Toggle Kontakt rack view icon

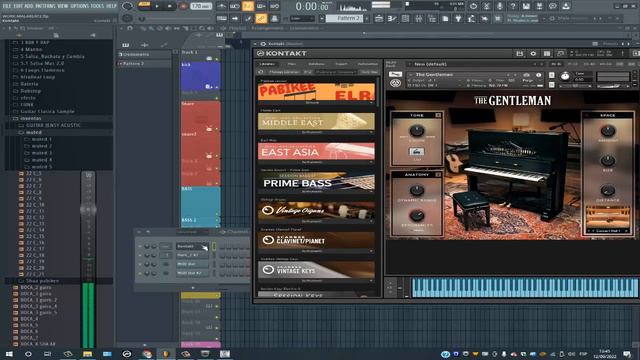(547, 53)
